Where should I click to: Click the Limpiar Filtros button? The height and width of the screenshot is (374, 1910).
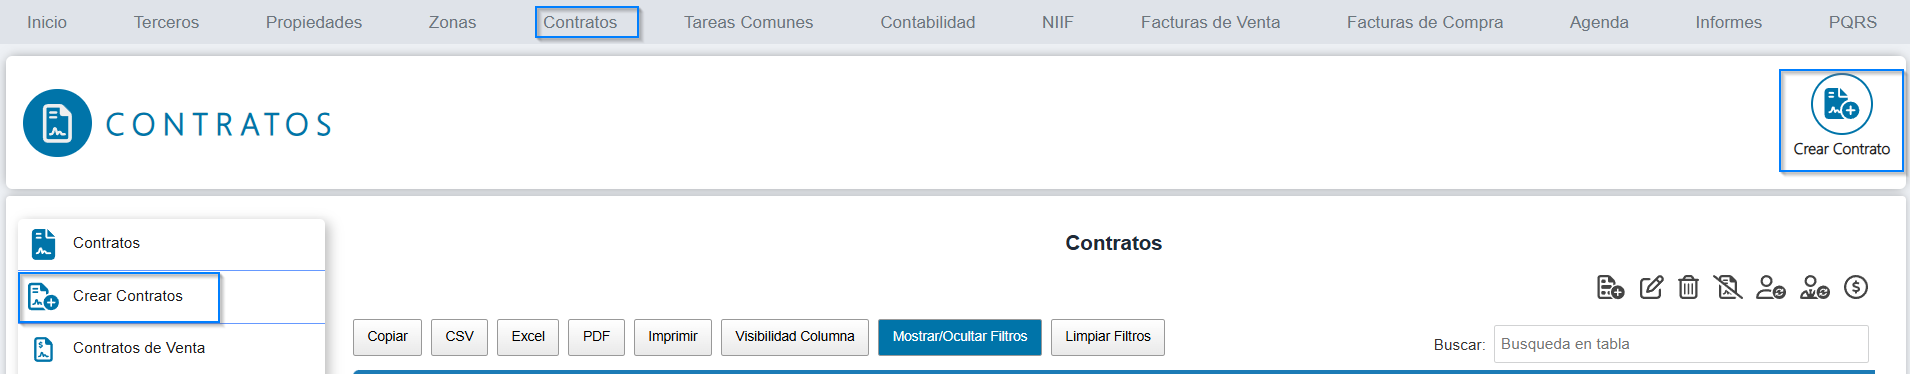pyautogui.click(x=1108, y=337)
